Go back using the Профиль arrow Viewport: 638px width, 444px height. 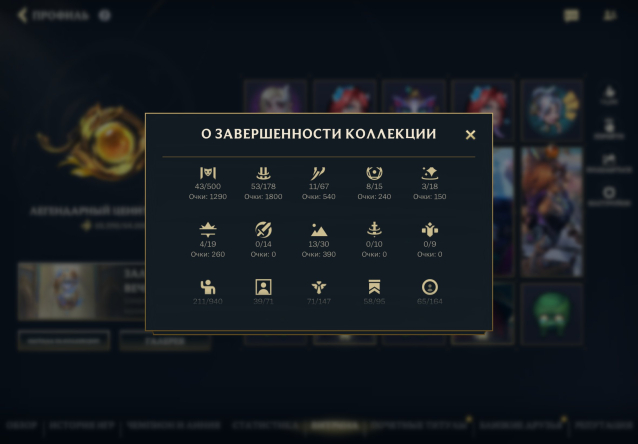[22, 15]
